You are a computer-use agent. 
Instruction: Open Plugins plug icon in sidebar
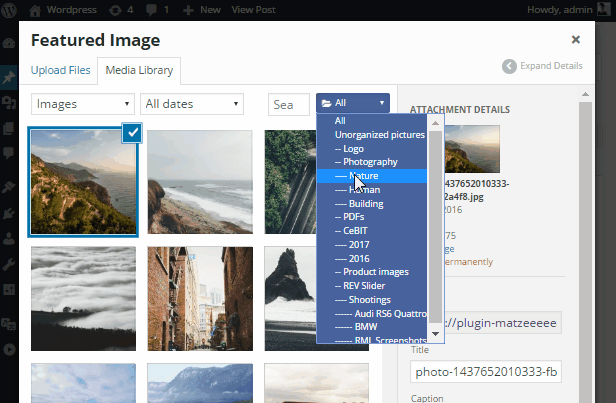tap(9, 213)
